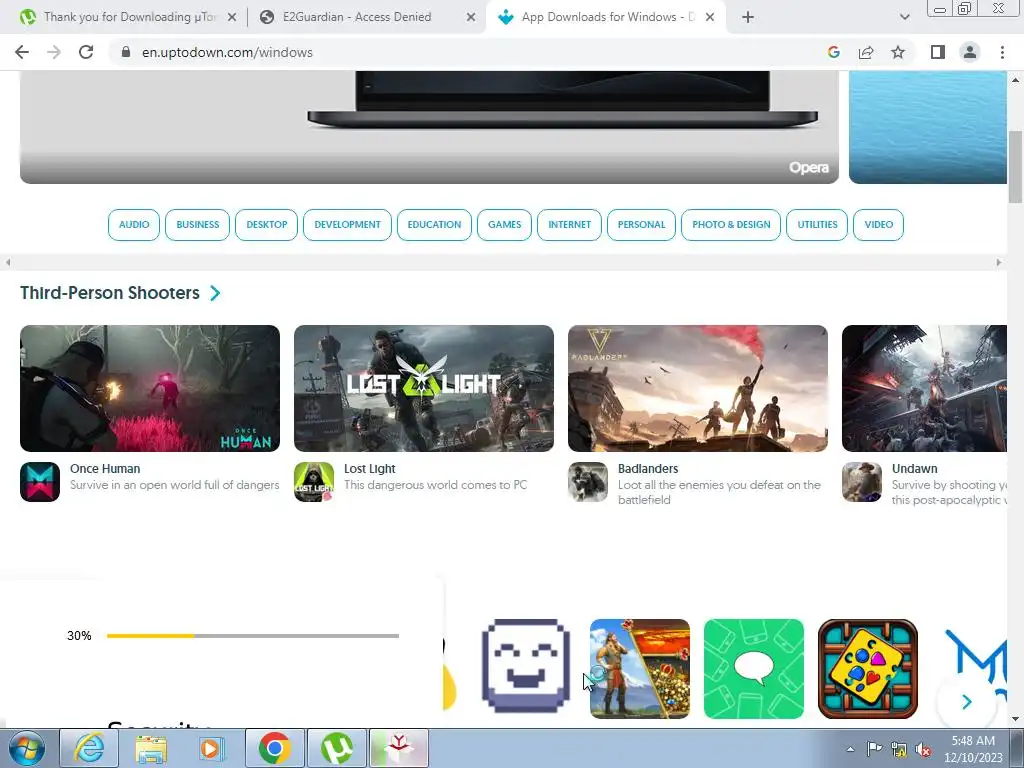
Task: Open the UTILITIES category
Action: (x=817, y=225)
